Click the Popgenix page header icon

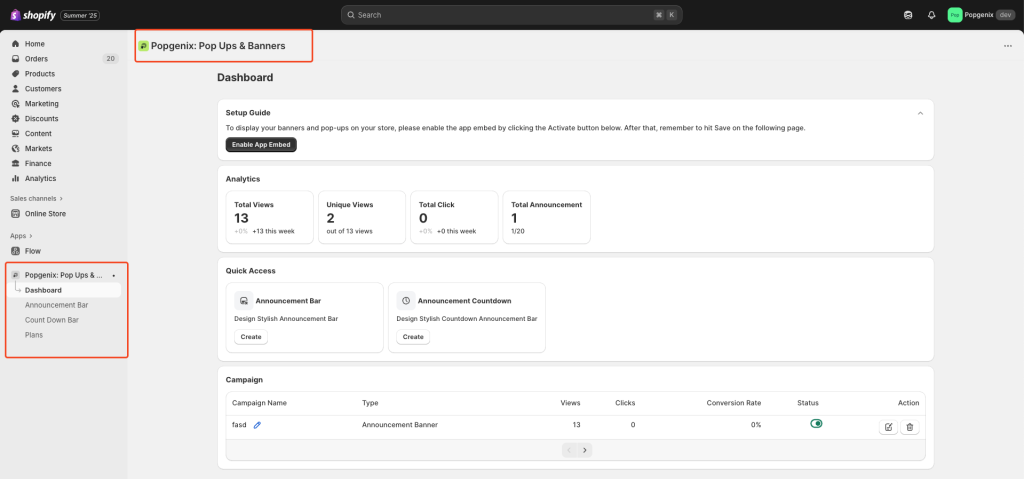coord(144,46)
